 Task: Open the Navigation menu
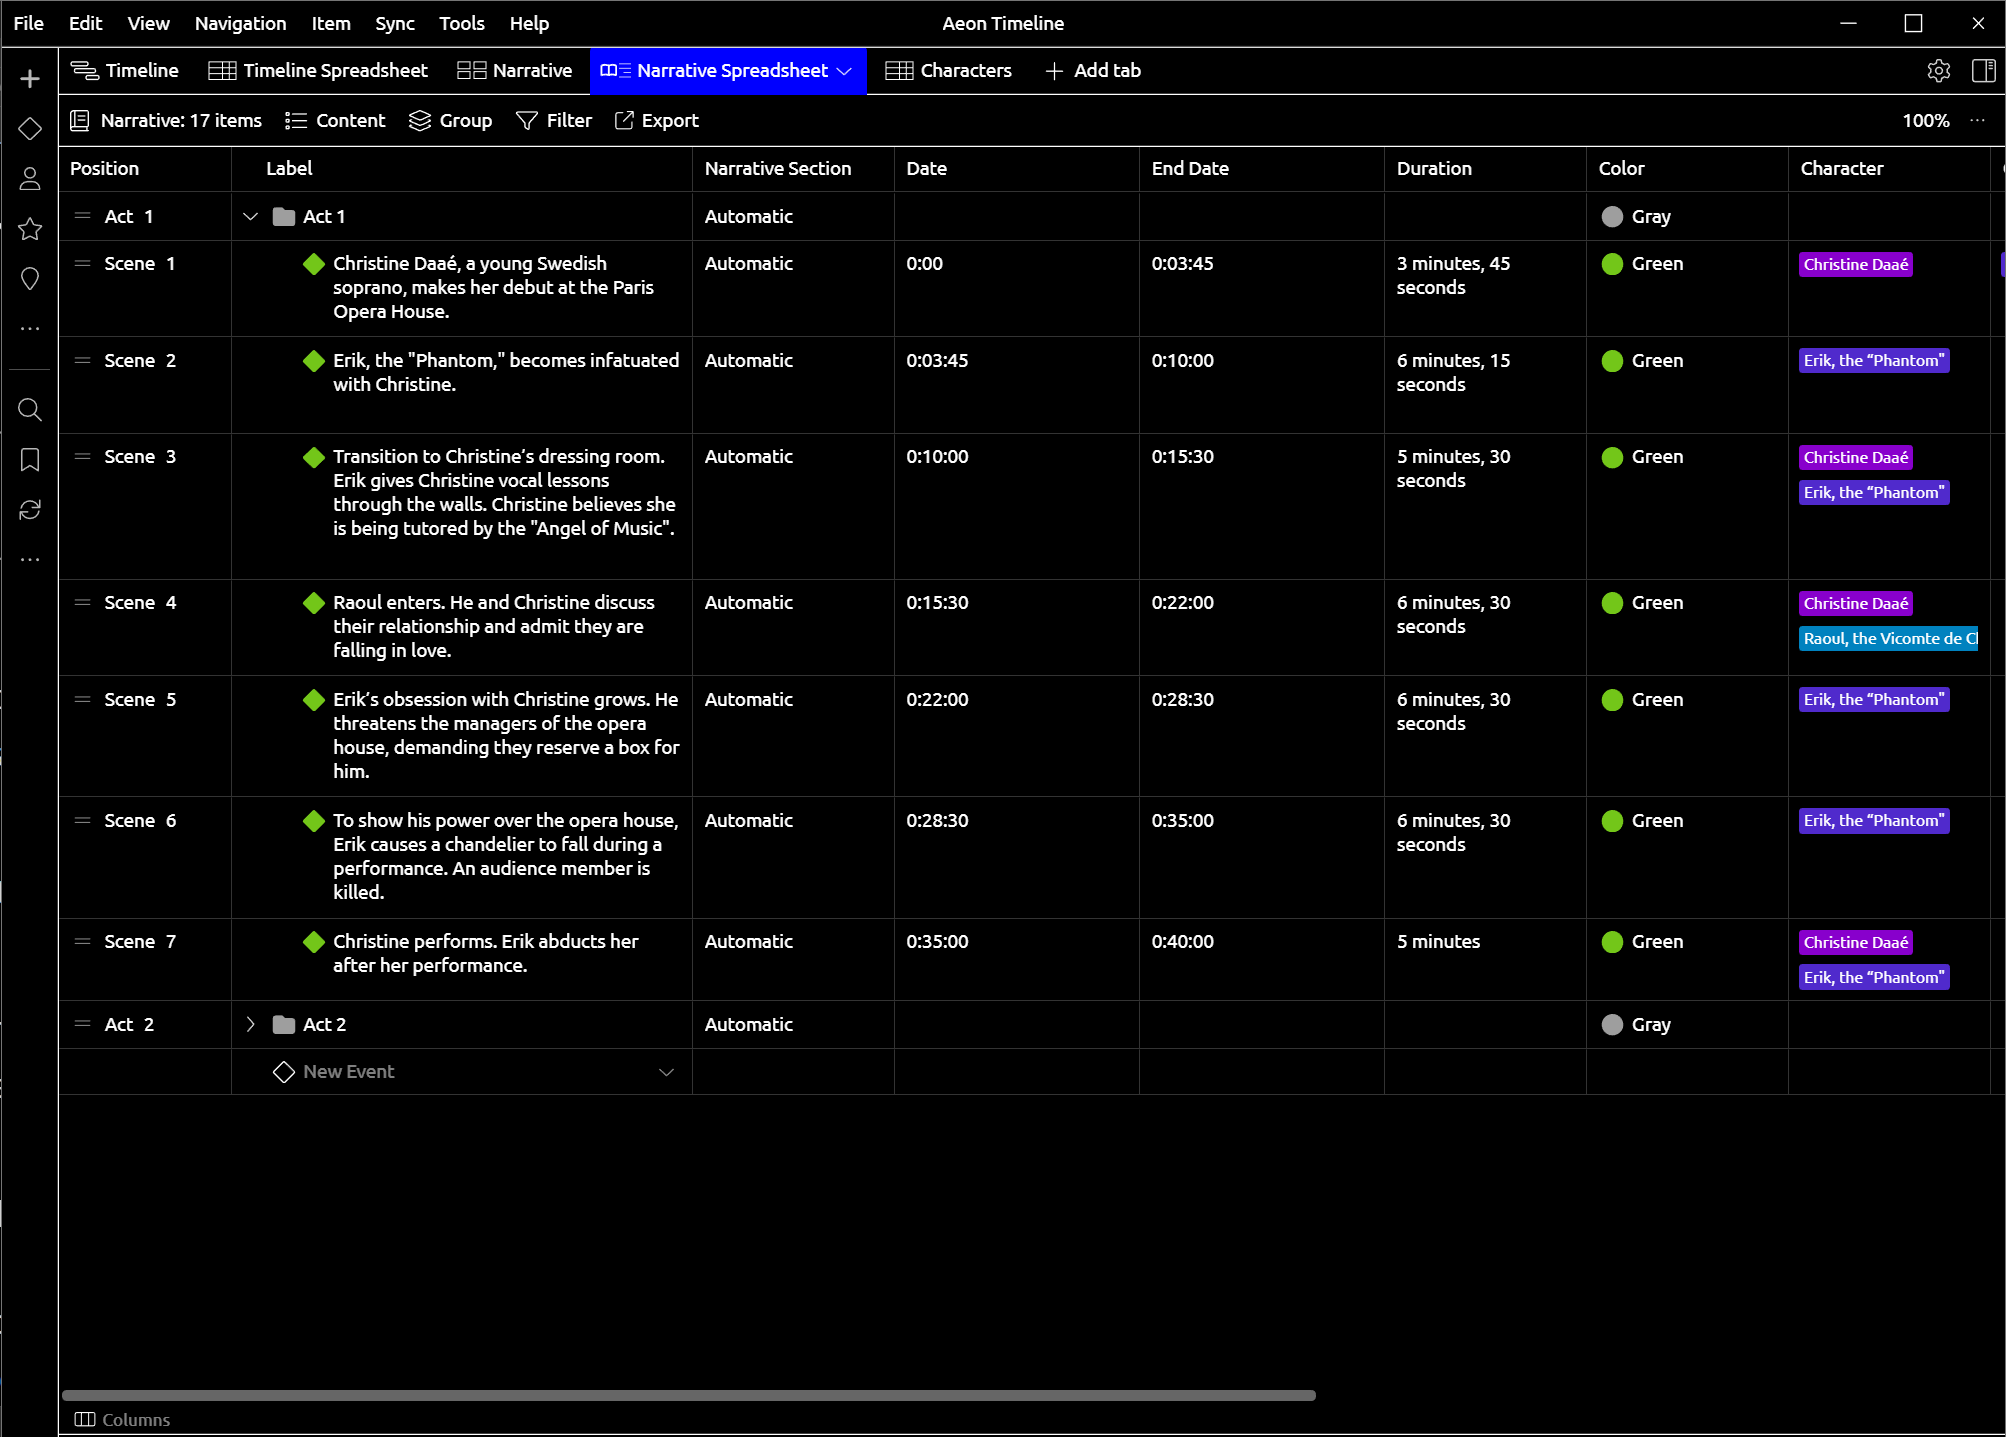click(240, 23)
